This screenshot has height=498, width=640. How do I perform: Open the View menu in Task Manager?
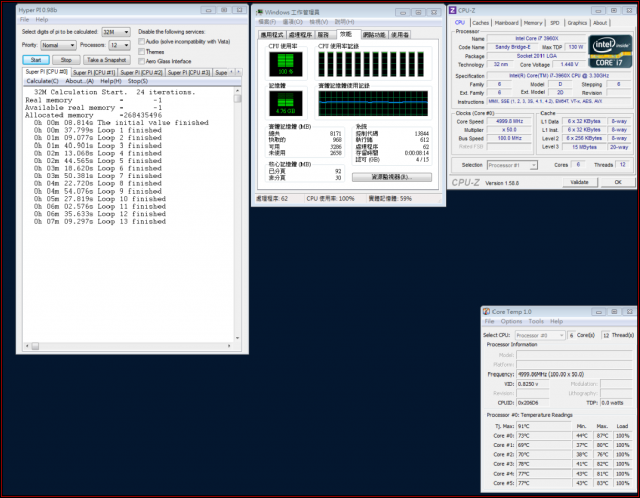pyautogui.click(x=318, y=22)
